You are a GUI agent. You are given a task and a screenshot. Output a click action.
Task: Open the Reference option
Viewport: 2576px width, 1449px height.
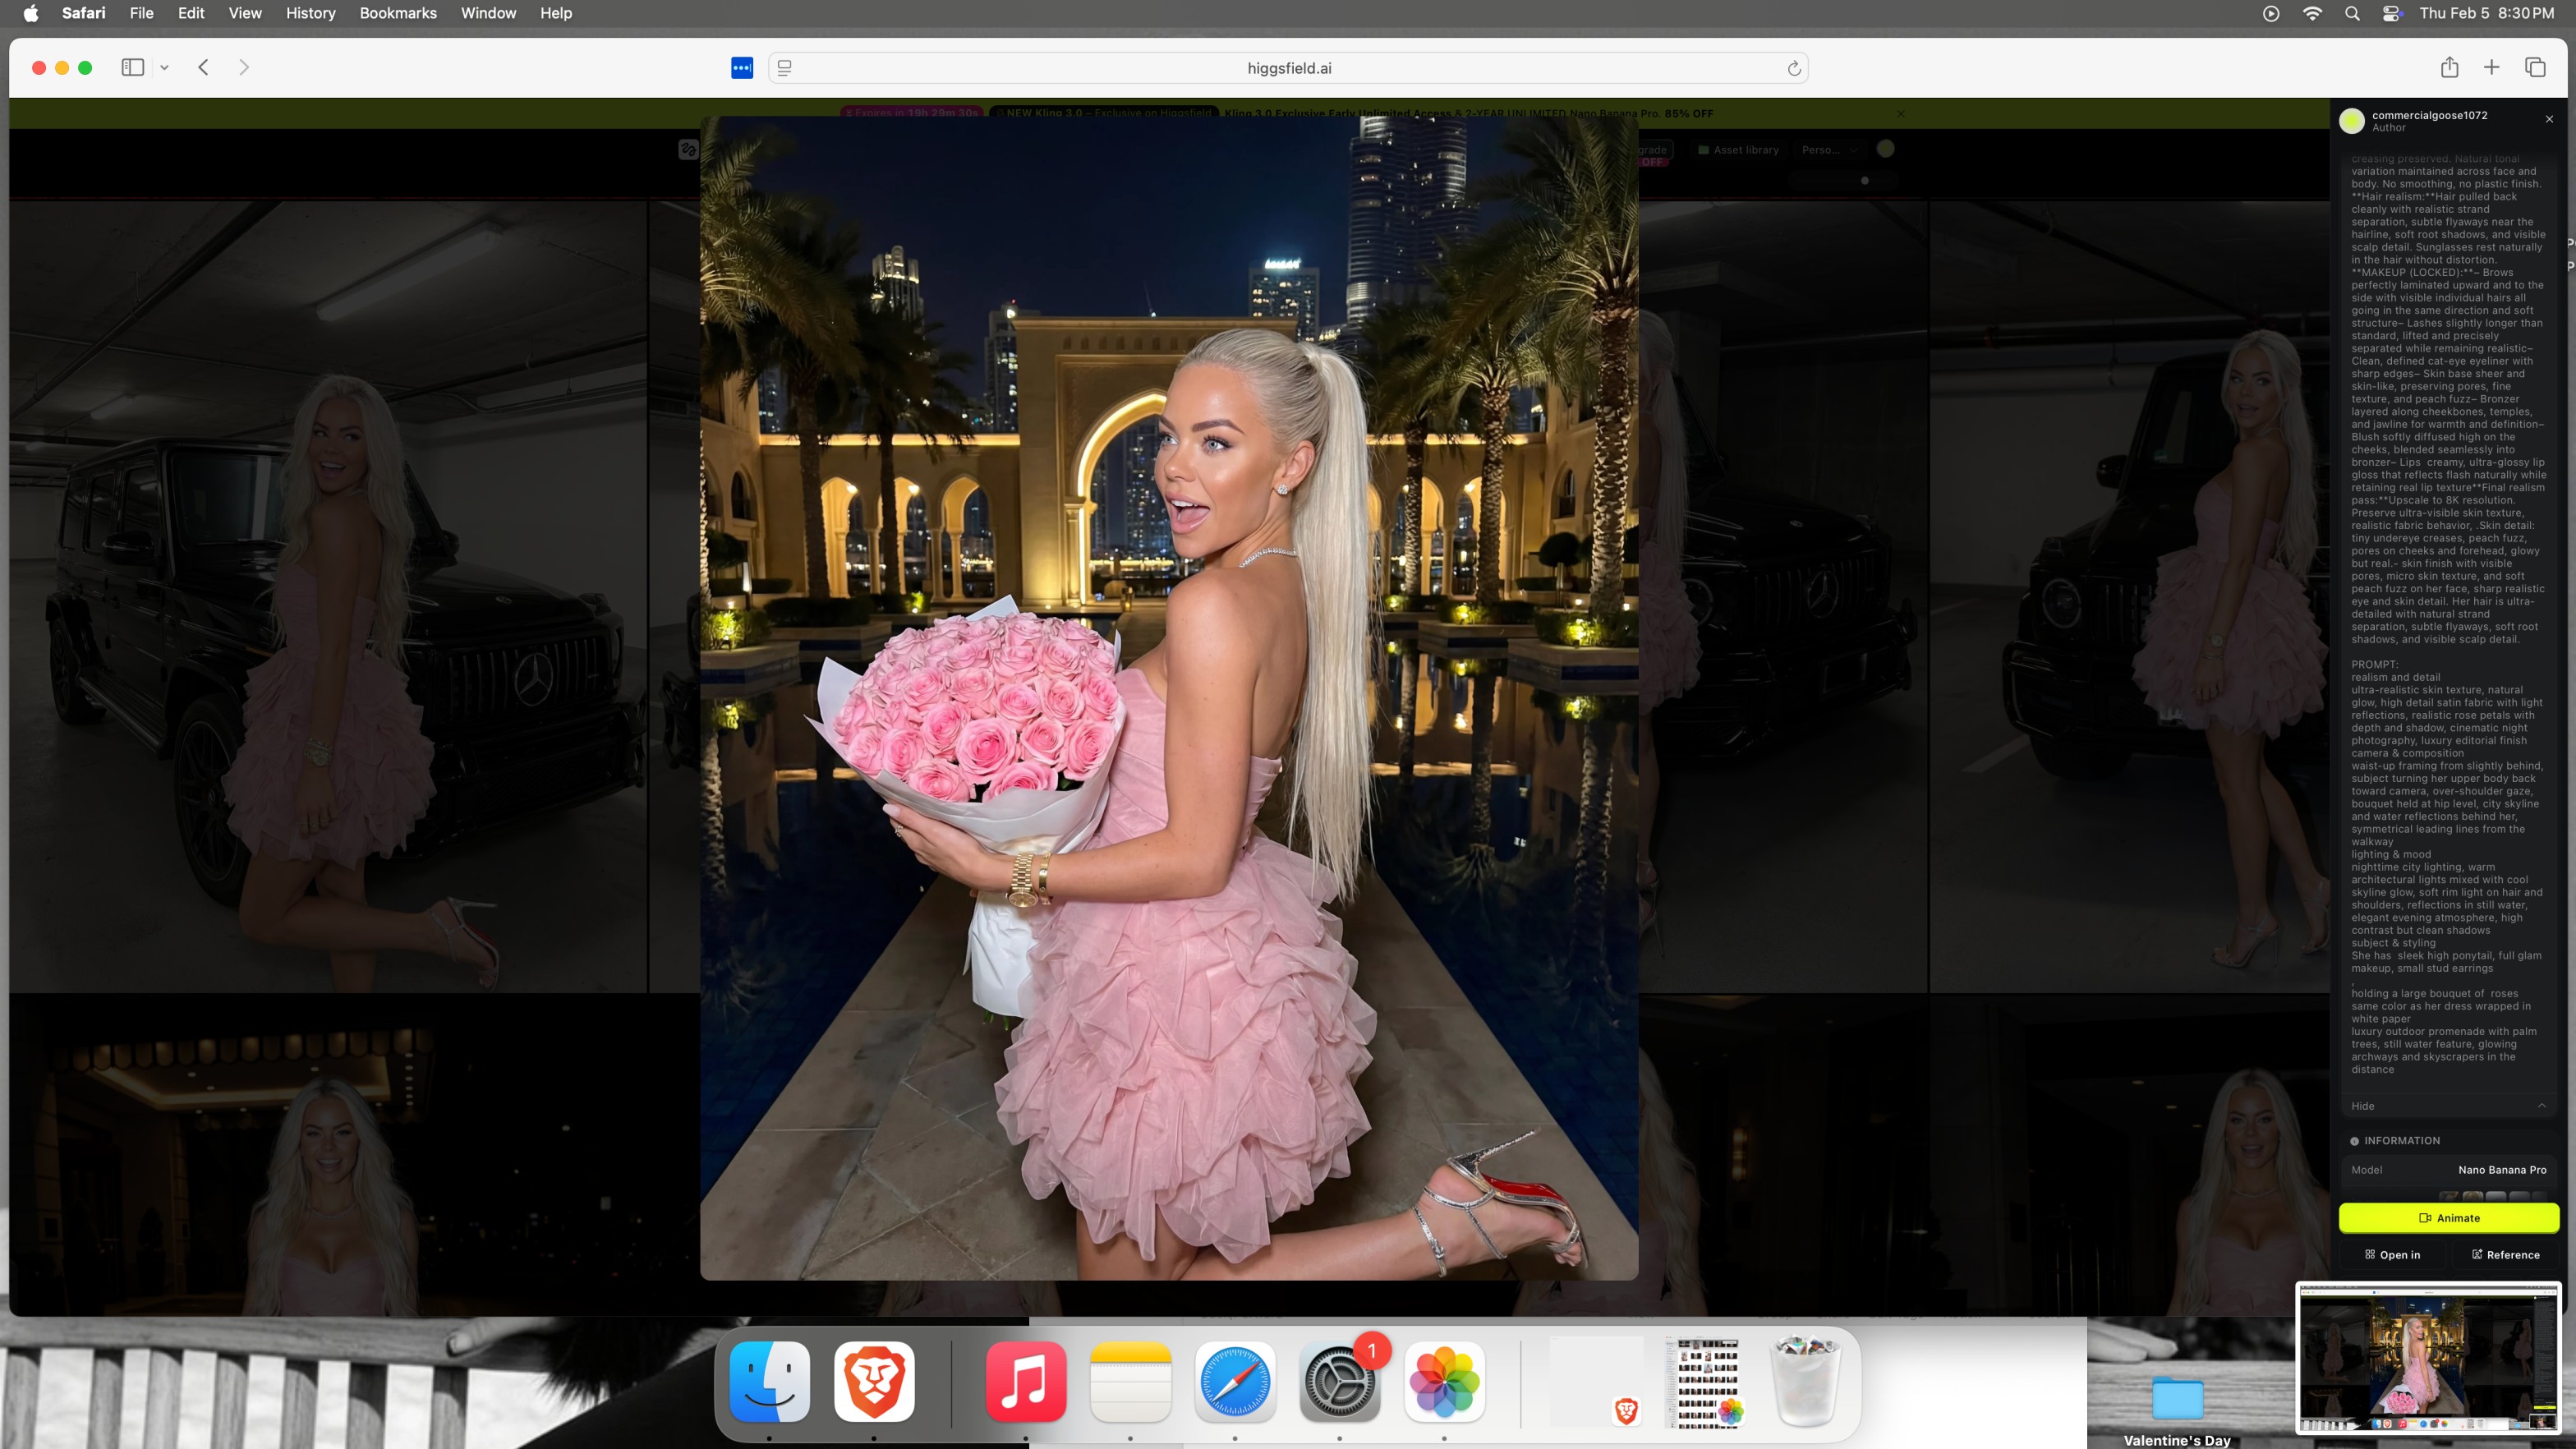[2505, 1254]
